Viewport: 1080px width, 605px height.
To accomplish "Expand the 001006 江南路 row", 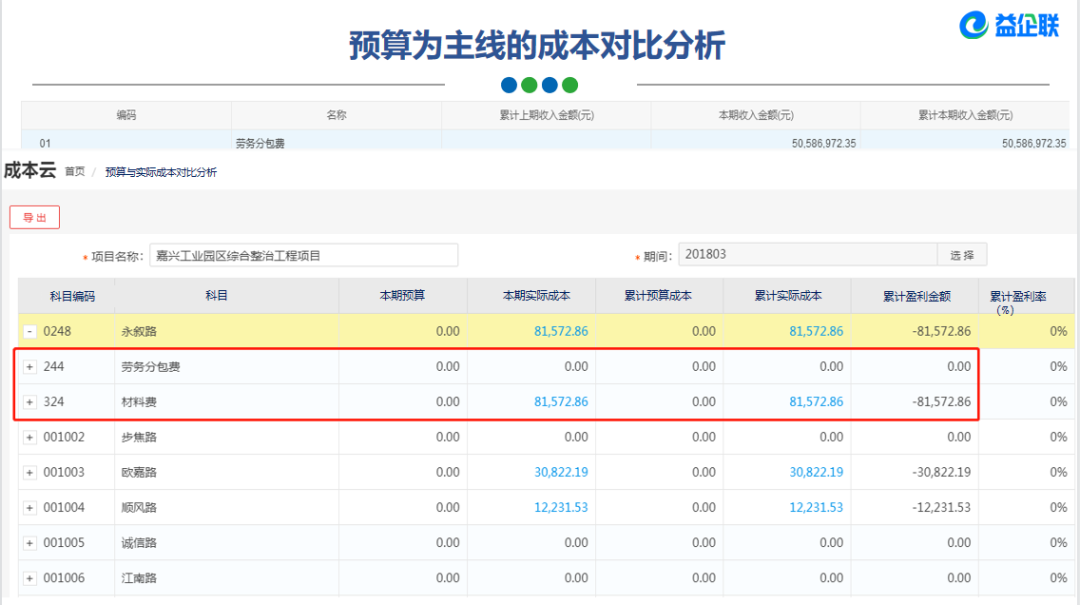I will pyautogui.click(x=30, y=578).
